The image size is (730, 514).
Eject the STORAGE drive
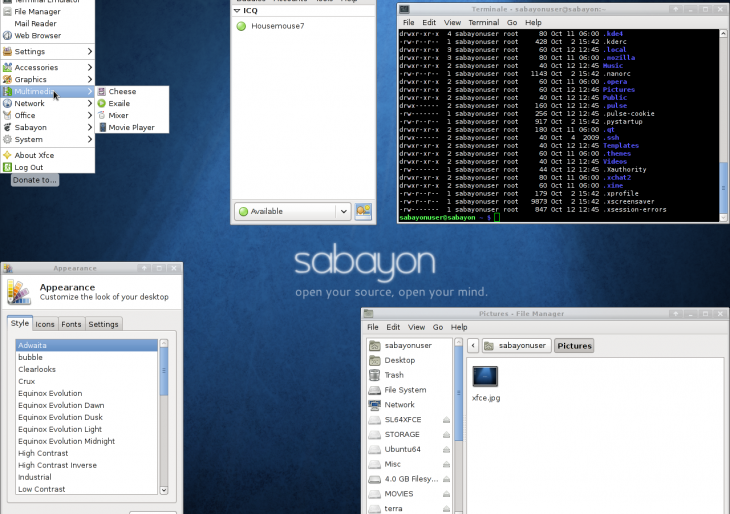[446, 435]
